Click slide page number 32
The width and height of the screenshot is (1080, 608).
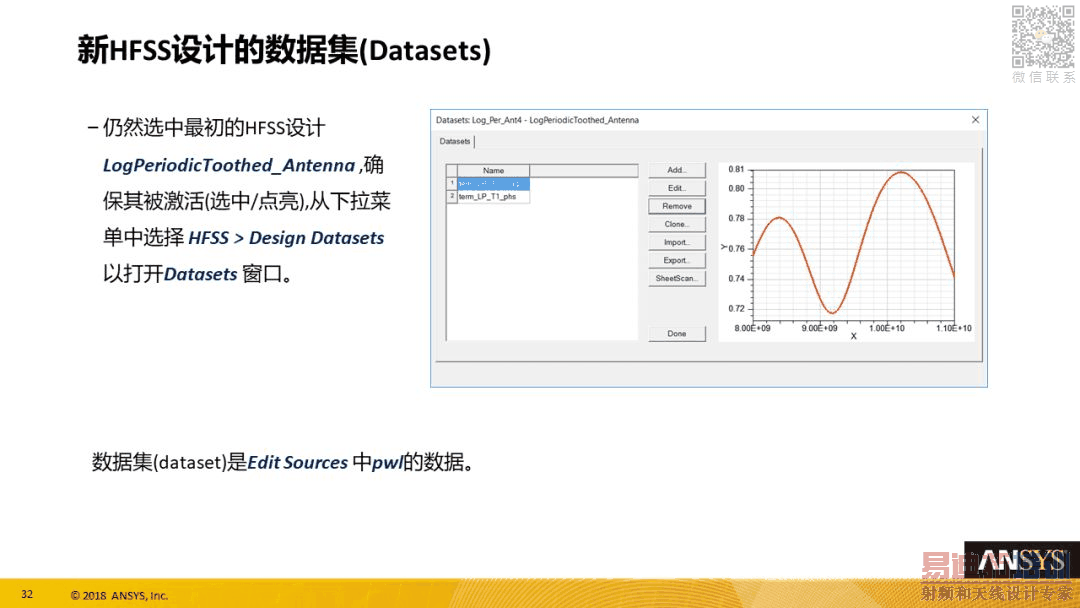coord(27,594)
